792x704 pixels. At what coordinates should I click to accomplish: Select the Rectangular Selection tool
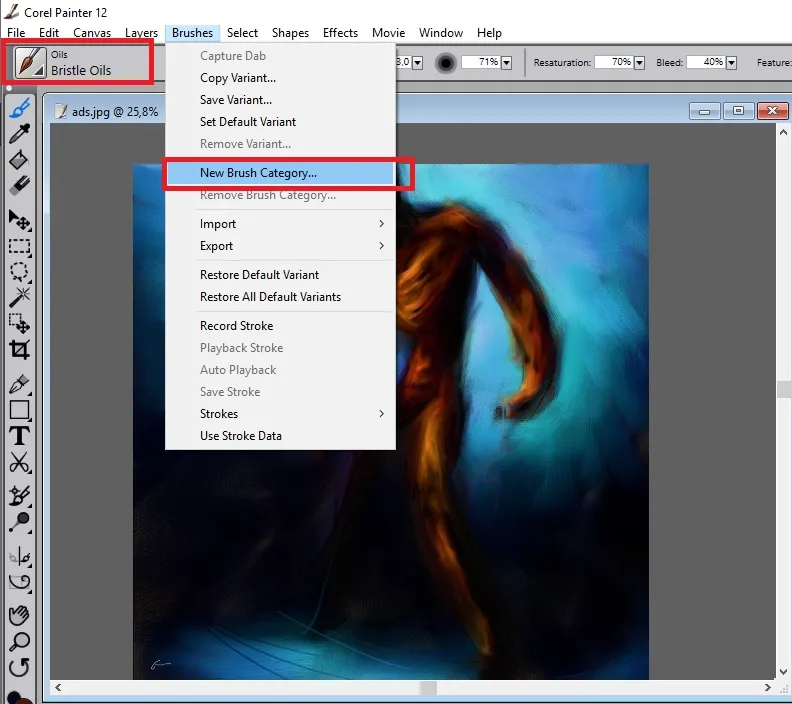[x=20, y=246]
